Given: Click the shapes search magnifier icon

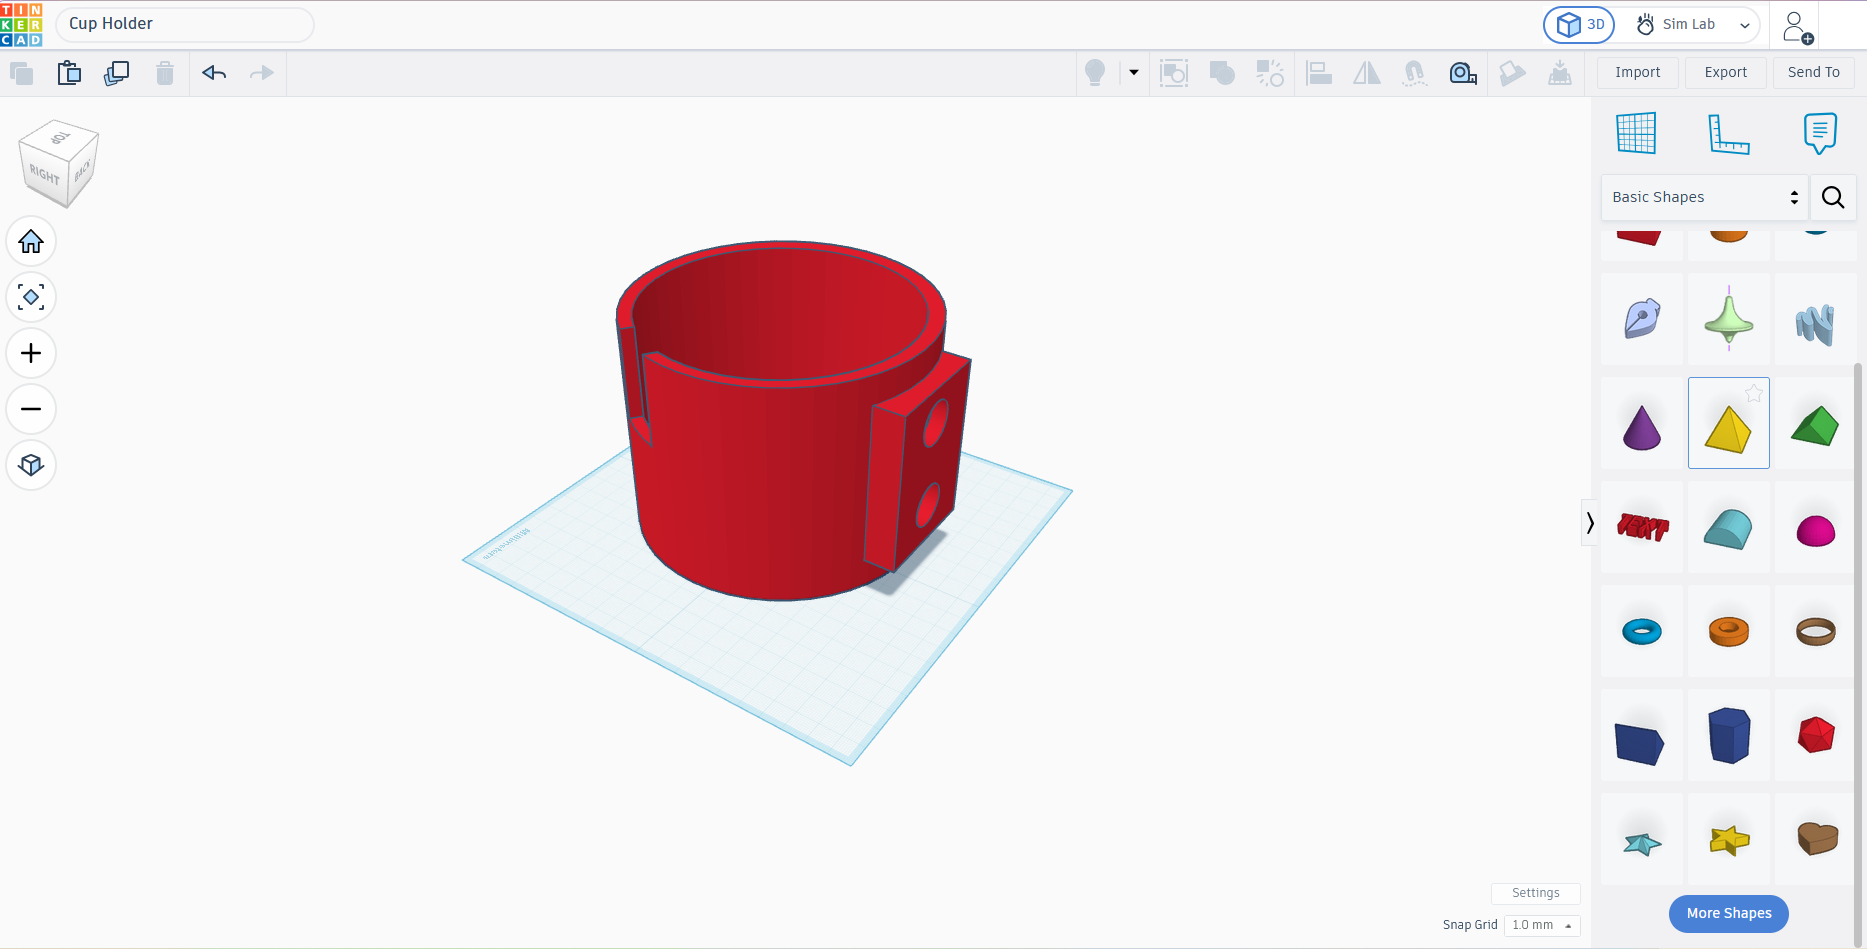Looking at the screenshot, I should 1833,197.
